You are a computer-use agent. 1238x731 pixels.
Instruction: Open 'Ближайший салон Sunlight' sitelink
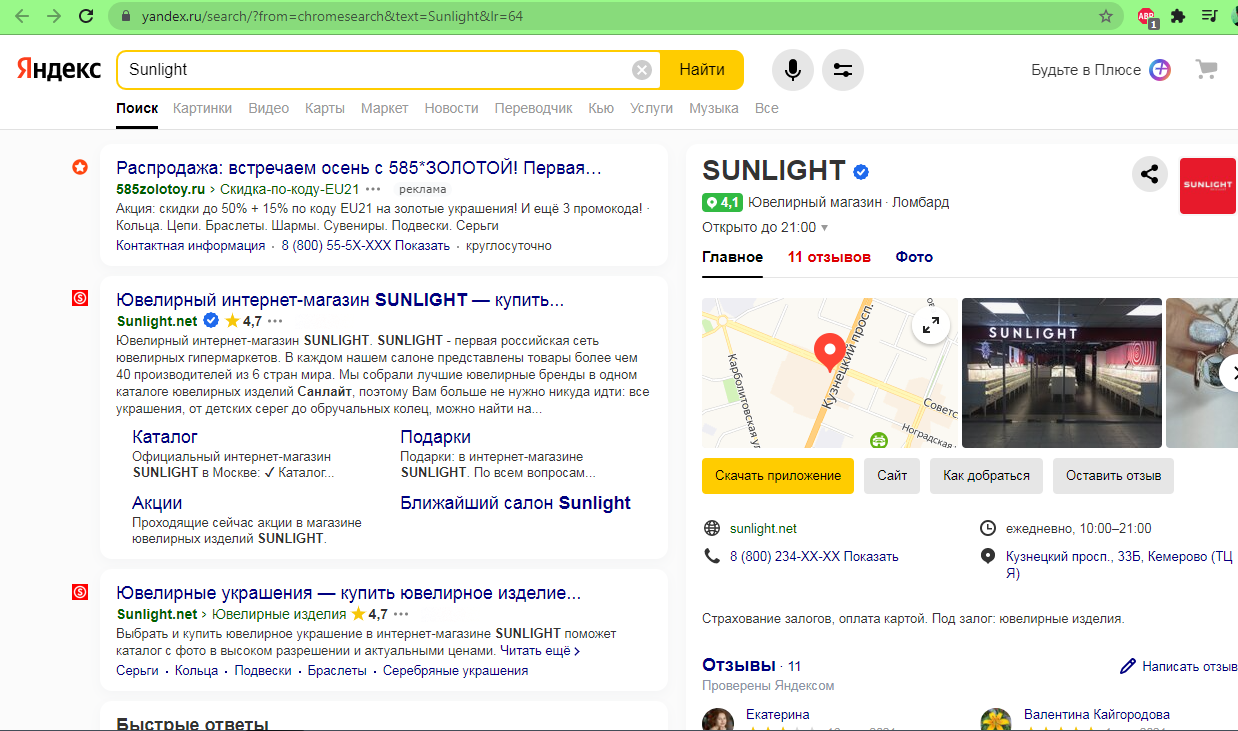(515, 503)
